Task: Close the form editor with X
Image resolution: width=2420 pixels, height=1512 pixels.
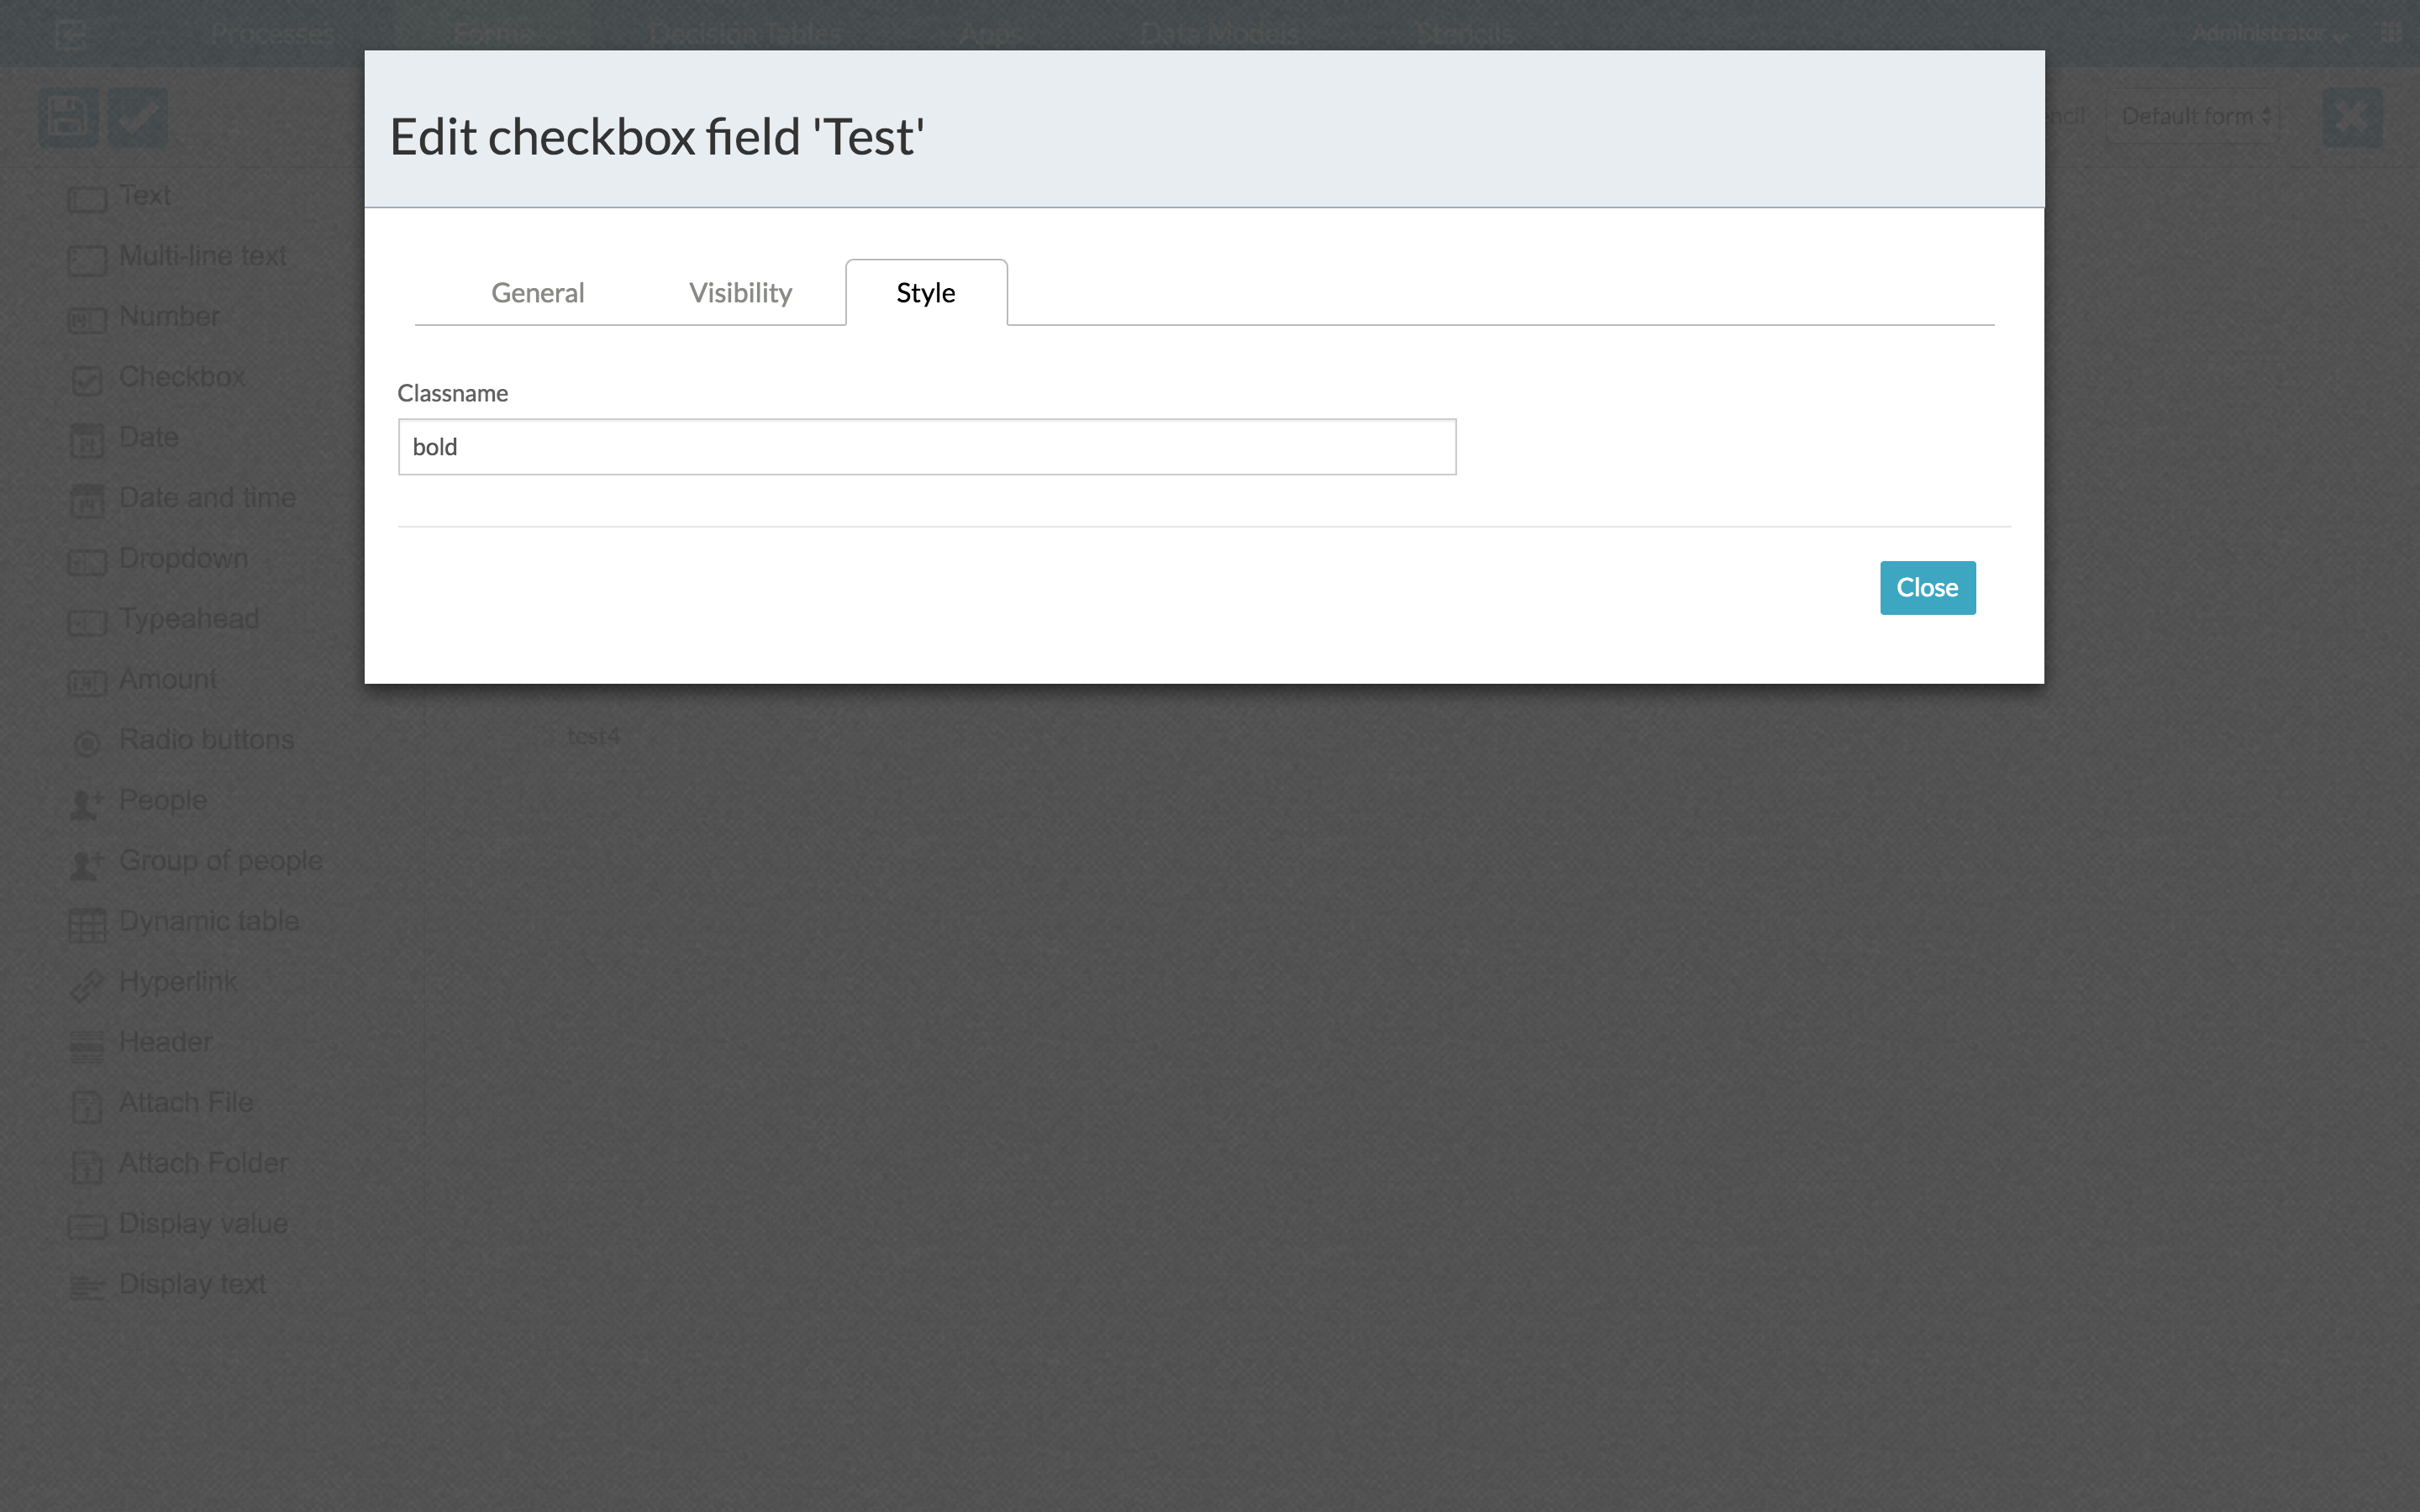Action: [x=2352, y=118]
